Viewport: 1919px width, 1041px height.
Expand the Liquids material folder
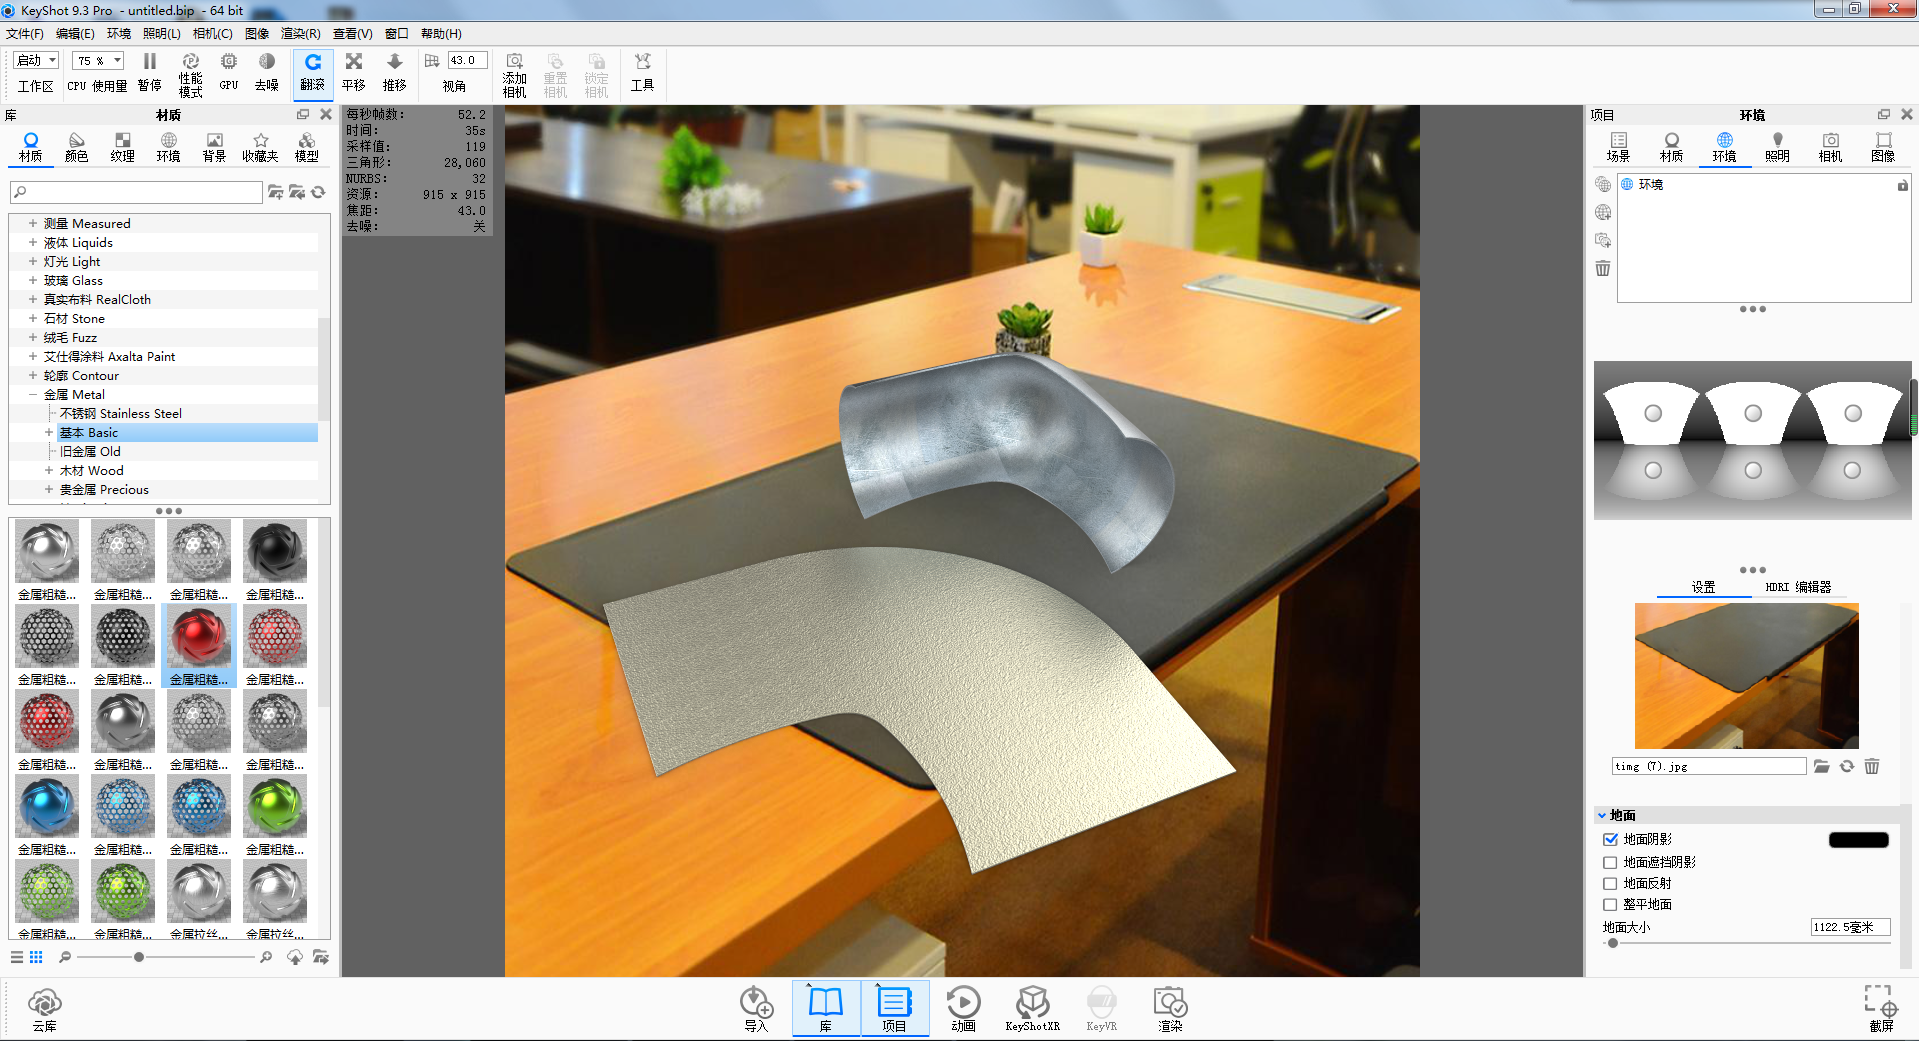33,242
